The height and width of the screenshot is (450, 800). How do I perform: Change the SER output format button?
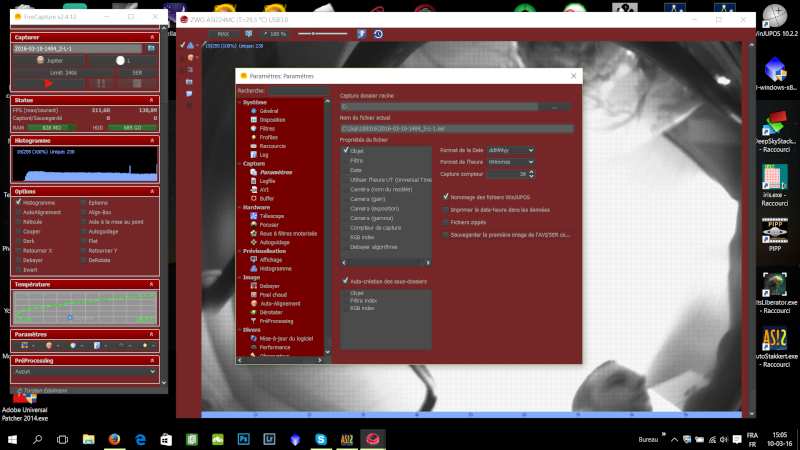coord(137,72)
